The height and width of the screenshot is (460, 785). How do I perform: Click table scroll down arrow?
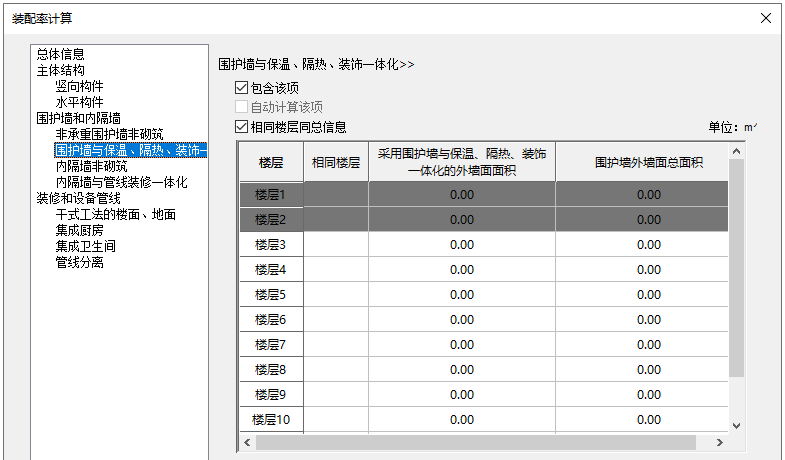[x=737, y=425]
